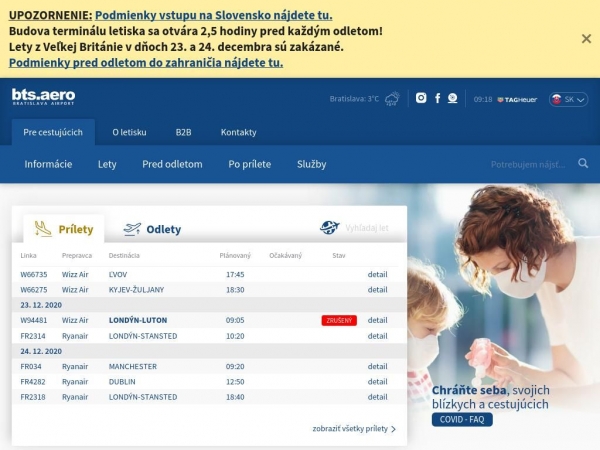This screenshot has height=450, width=600.
Task: Open Podmienky vstupu na Slovensko link
Action: [214, 15]
